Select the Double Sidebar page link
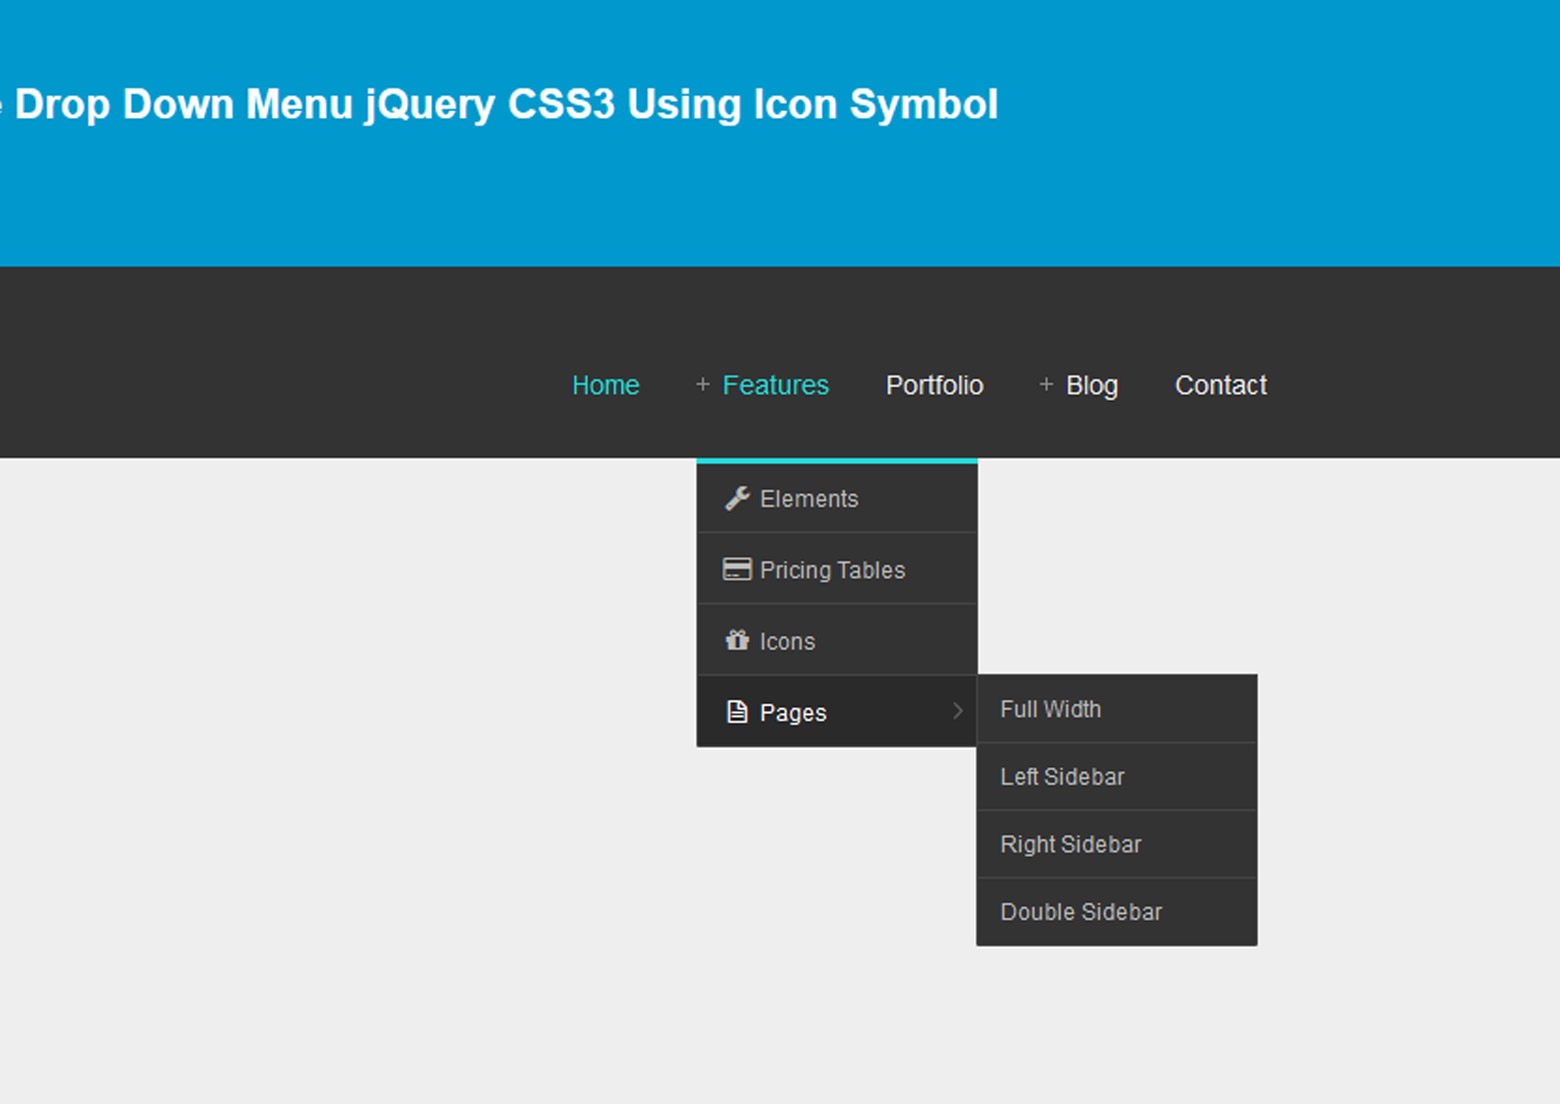 [x=1117, y=912]
